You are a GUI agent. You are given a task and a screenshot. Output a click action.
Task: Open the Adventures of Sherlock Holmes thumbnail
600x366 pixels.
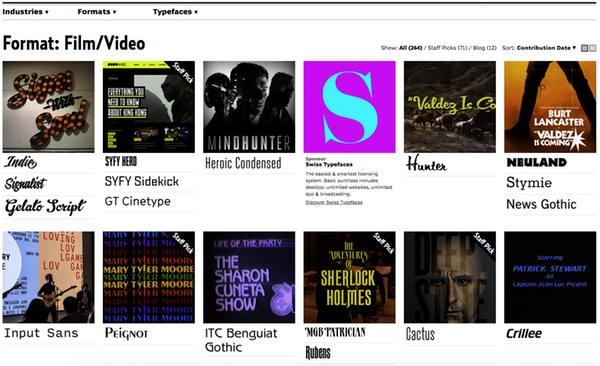(349, 277)
